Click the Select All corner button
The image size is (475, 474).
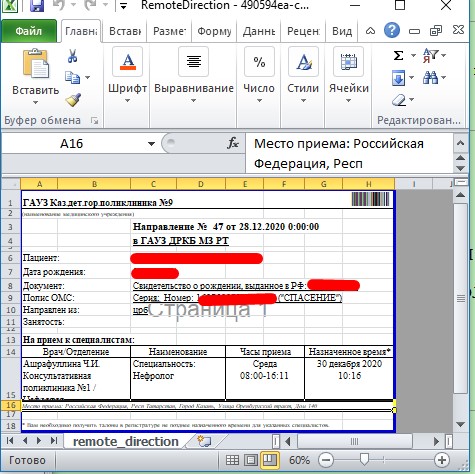[11, 184]
